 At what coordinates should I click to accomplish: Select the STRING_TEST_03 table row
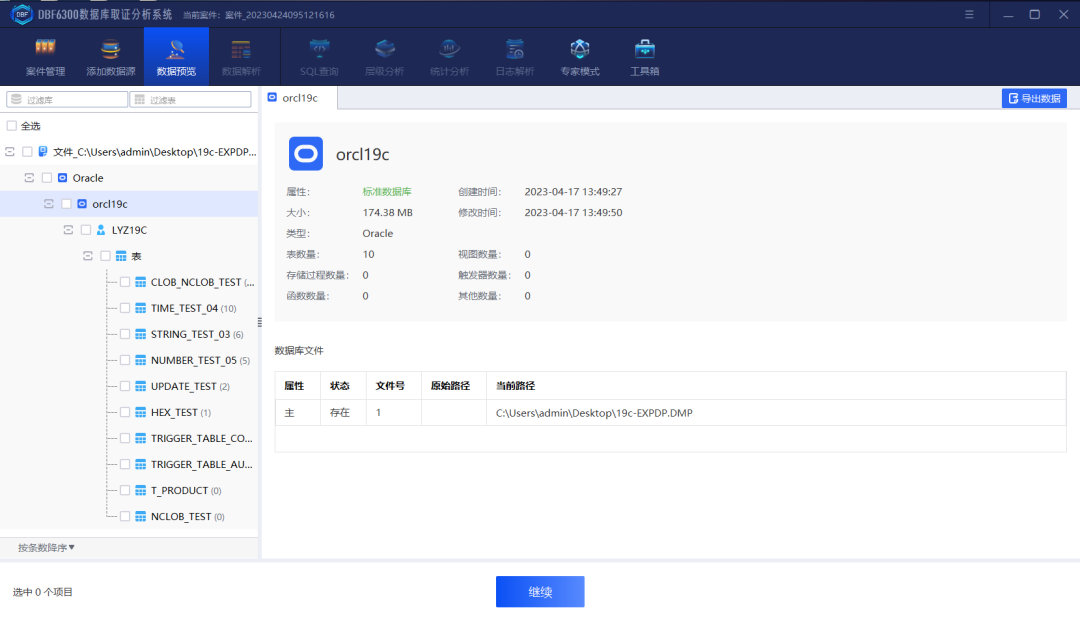pyautogui.click(x=129, y=335)
